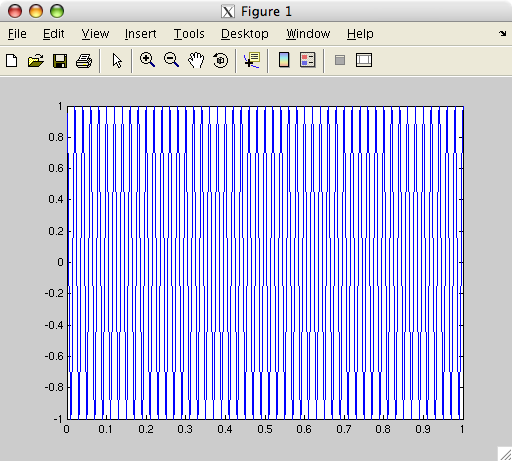512x461 pixels.
Task: Print the figure using printer icon
Action: (84, 61)
